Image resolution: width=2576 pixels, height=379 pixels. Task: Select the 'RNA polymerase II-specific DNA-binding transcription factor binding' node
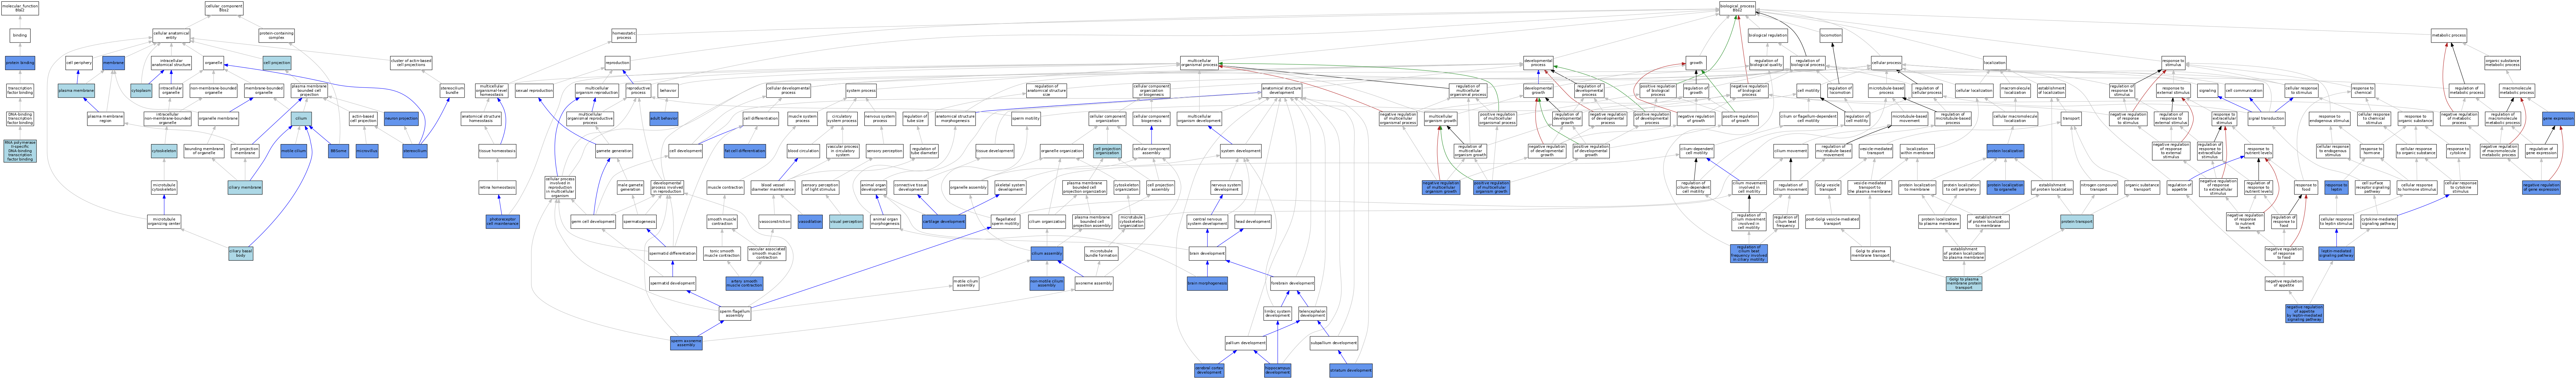coord(20,151)
